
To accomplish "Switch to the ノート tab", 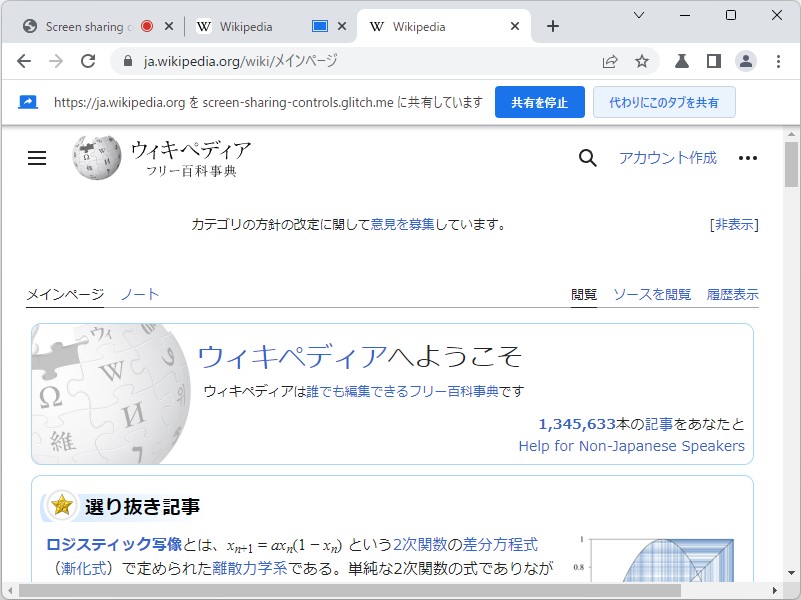I will pyautogui.click(x=140, y=294).
